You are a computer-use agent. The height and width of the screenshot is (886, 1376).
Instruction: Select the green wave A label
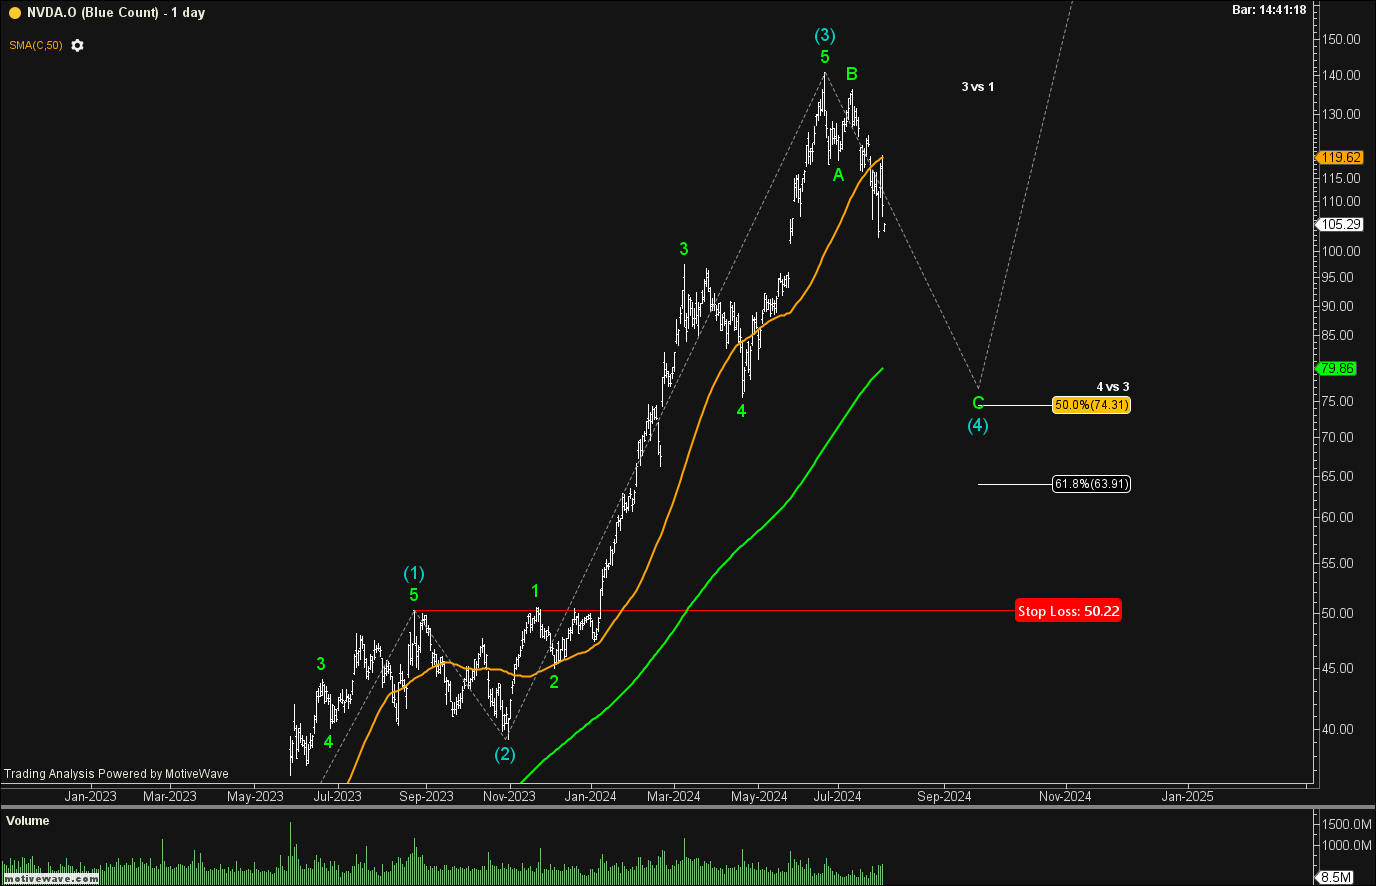pos(839,175)
